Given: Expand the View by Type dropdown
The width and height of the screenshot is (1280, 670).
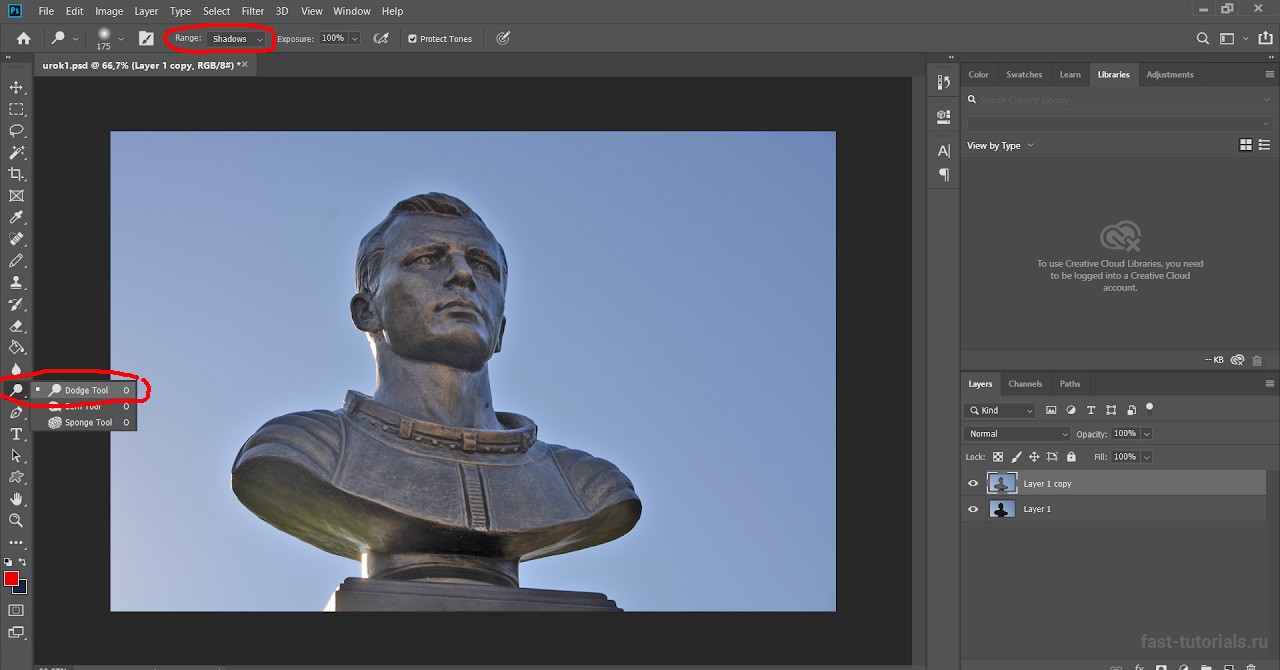Looking at the screenshot, I should pyautogui.click(x=1000, y=146).
